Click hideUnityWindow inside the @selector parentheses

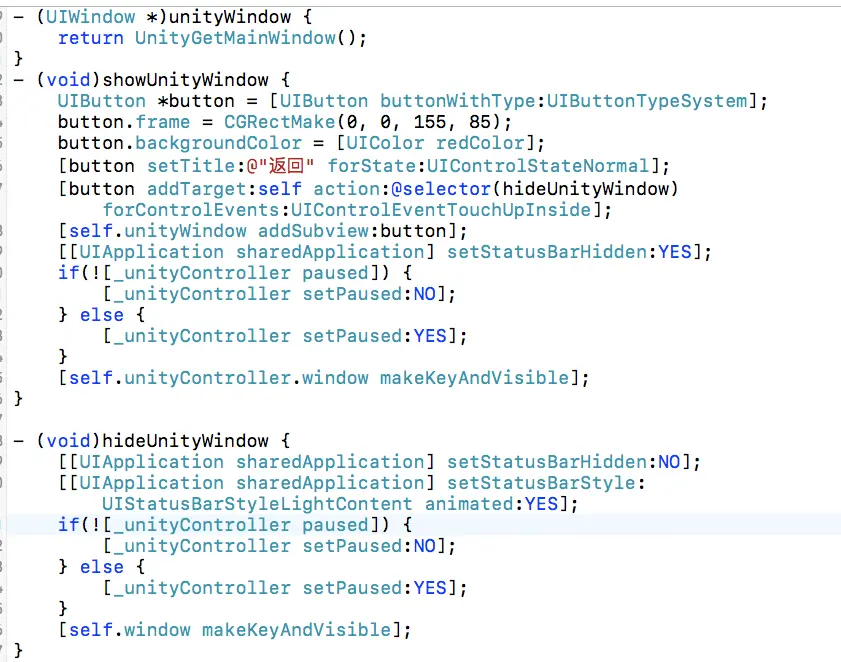click(586, 189)
